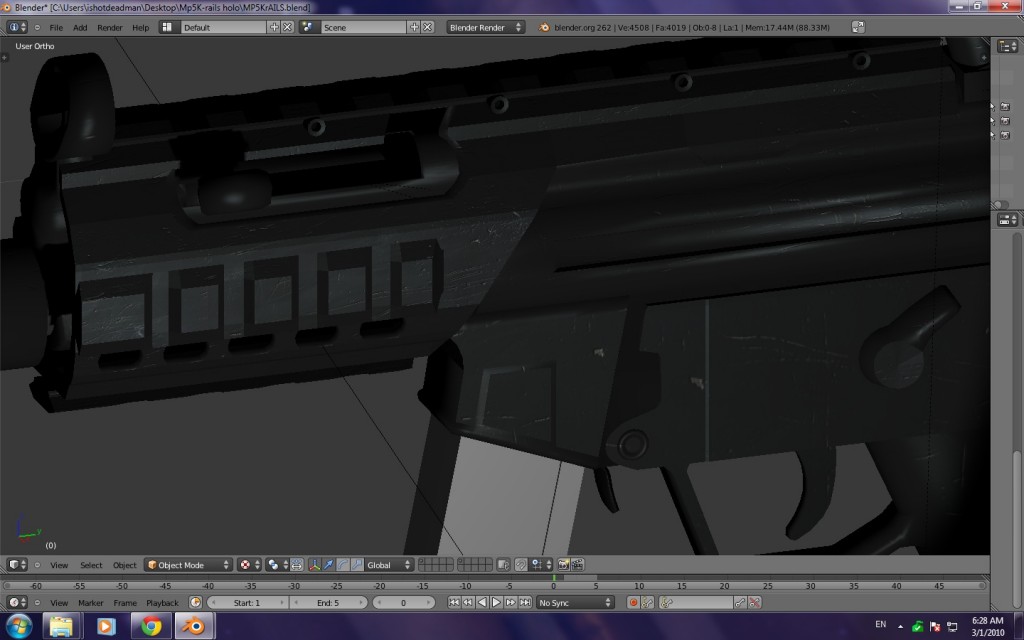Image resolution: width=1024 pixels, height=640 pixels.
Task: Select the scale manipulator icon
Action: pos(357,564)
